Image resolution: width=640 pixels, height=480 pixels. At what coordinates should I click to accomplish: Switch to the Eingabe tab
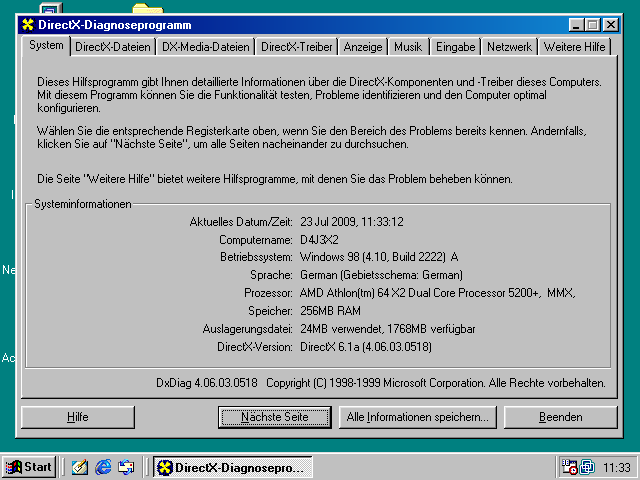456,47
